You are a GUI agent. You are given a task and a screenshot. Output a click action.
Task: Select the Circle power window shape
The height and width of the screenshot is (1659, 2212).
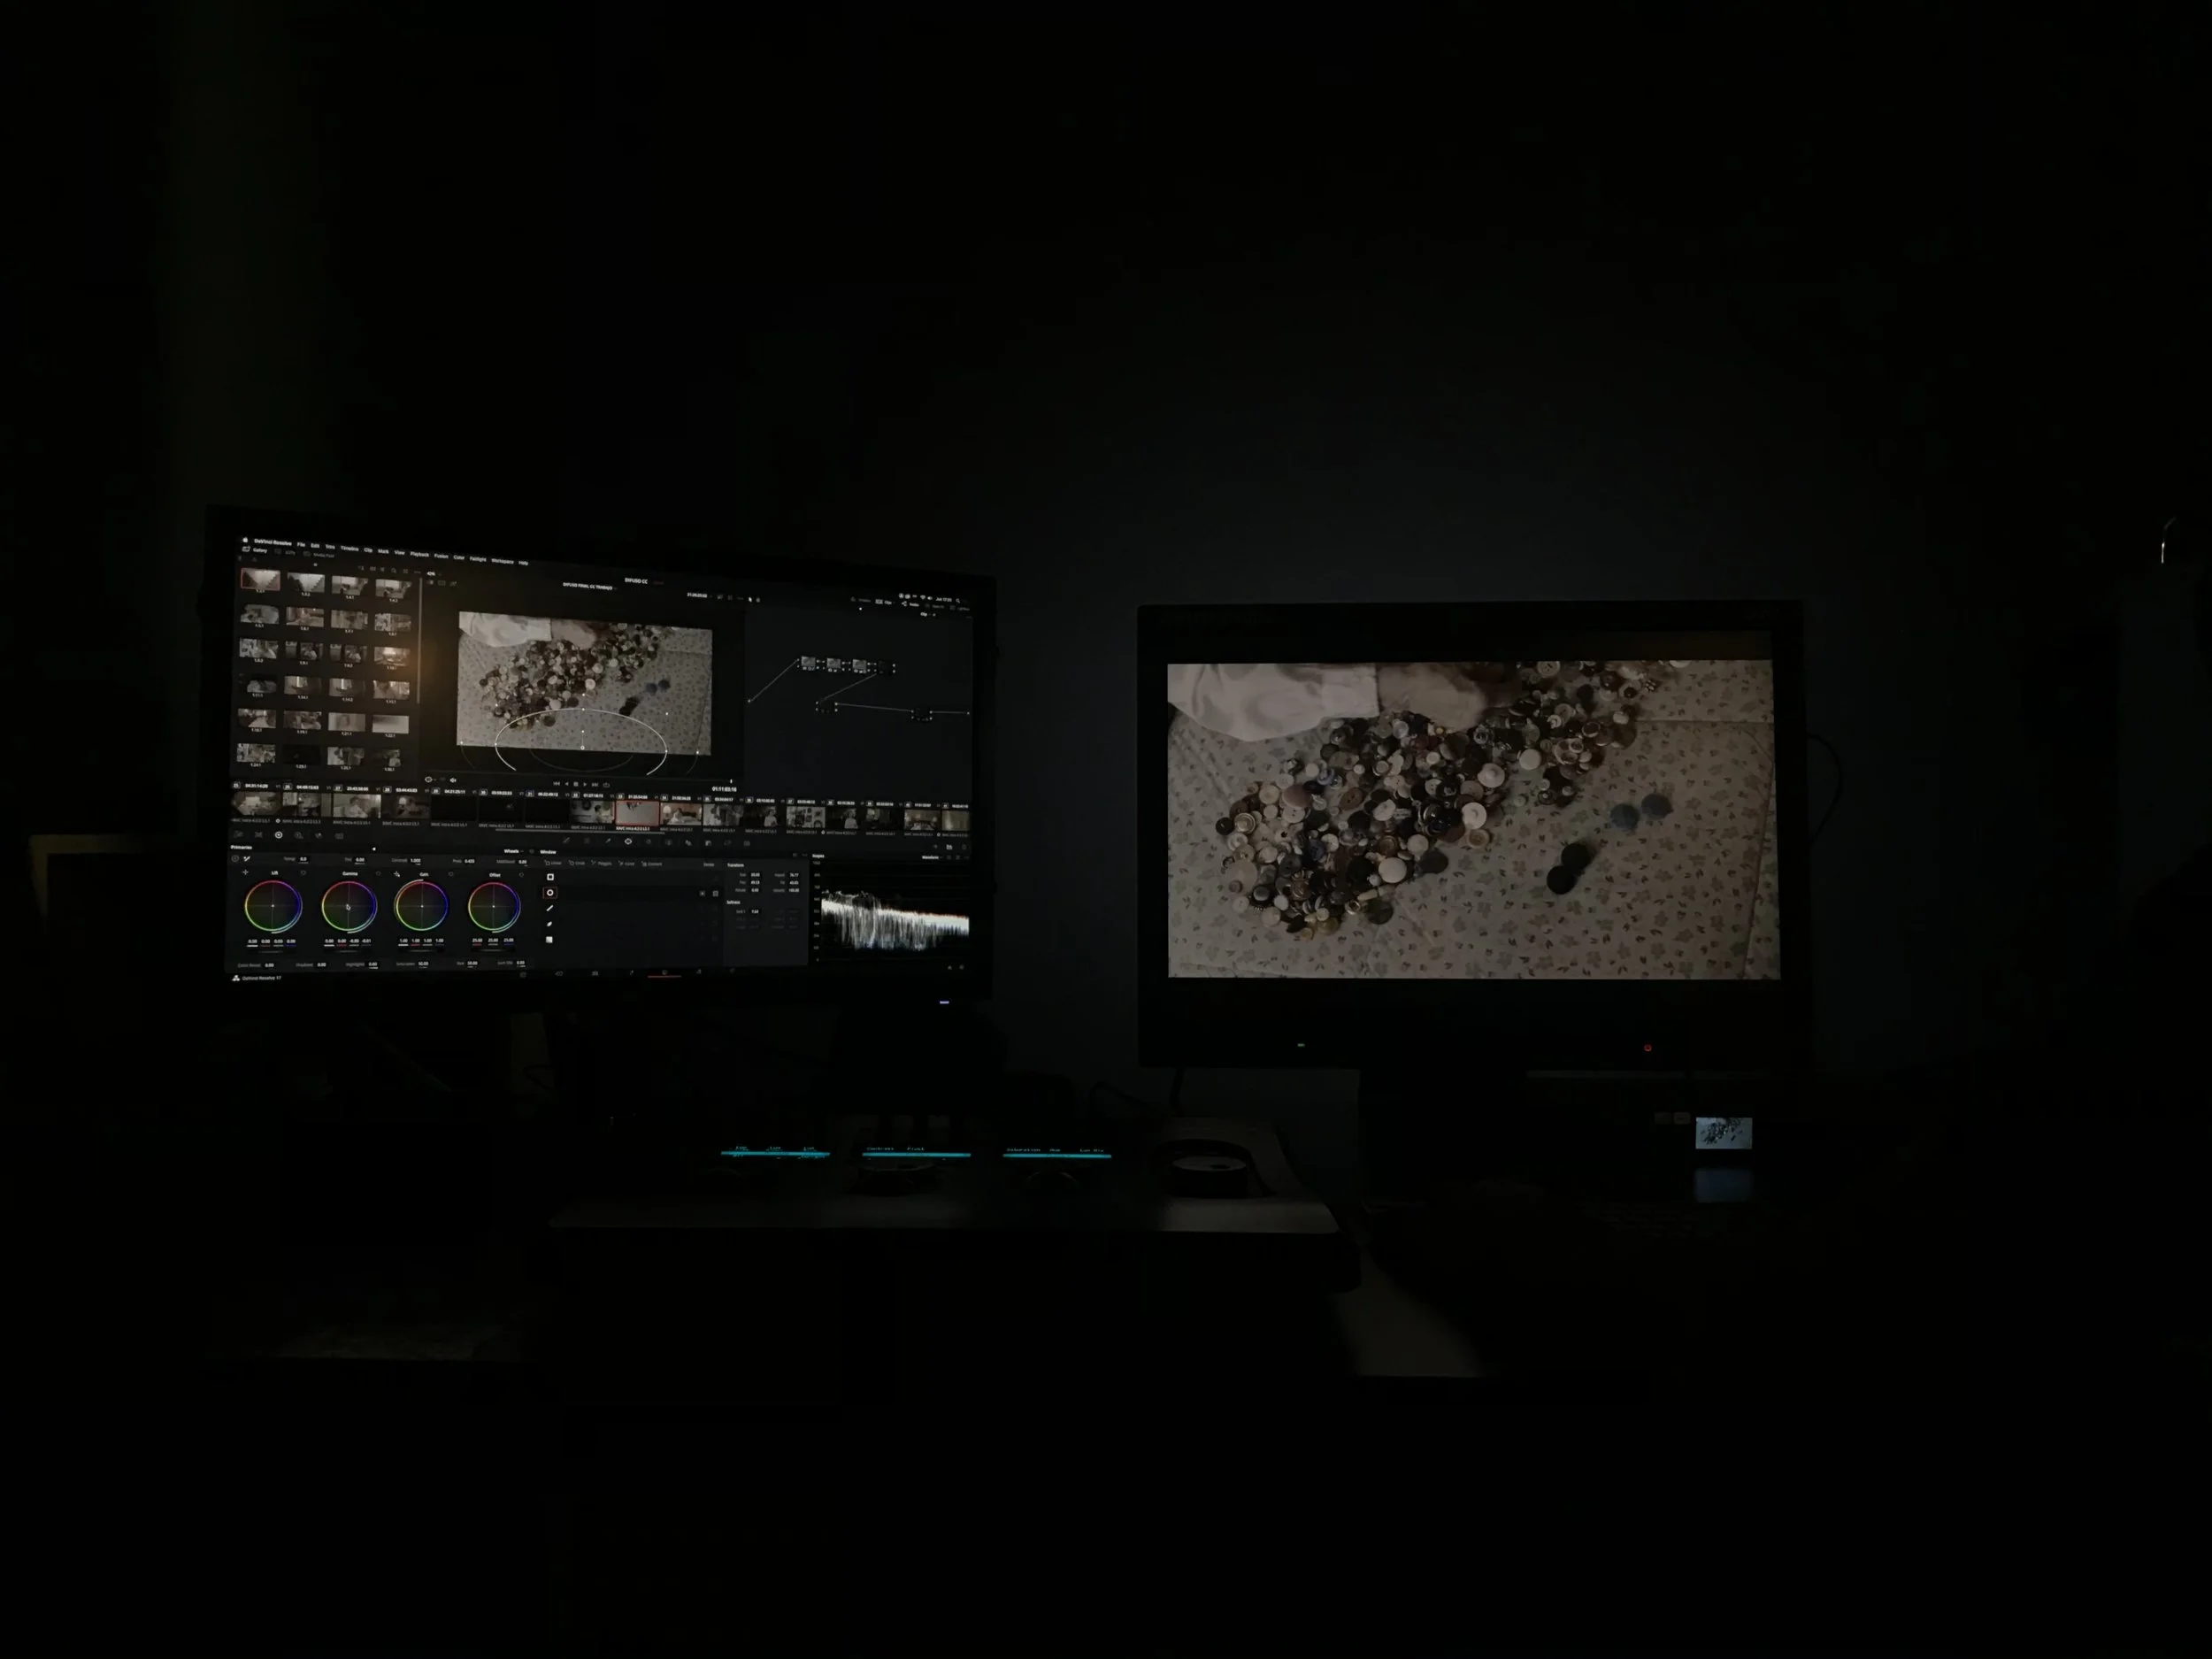click(550, 893)
